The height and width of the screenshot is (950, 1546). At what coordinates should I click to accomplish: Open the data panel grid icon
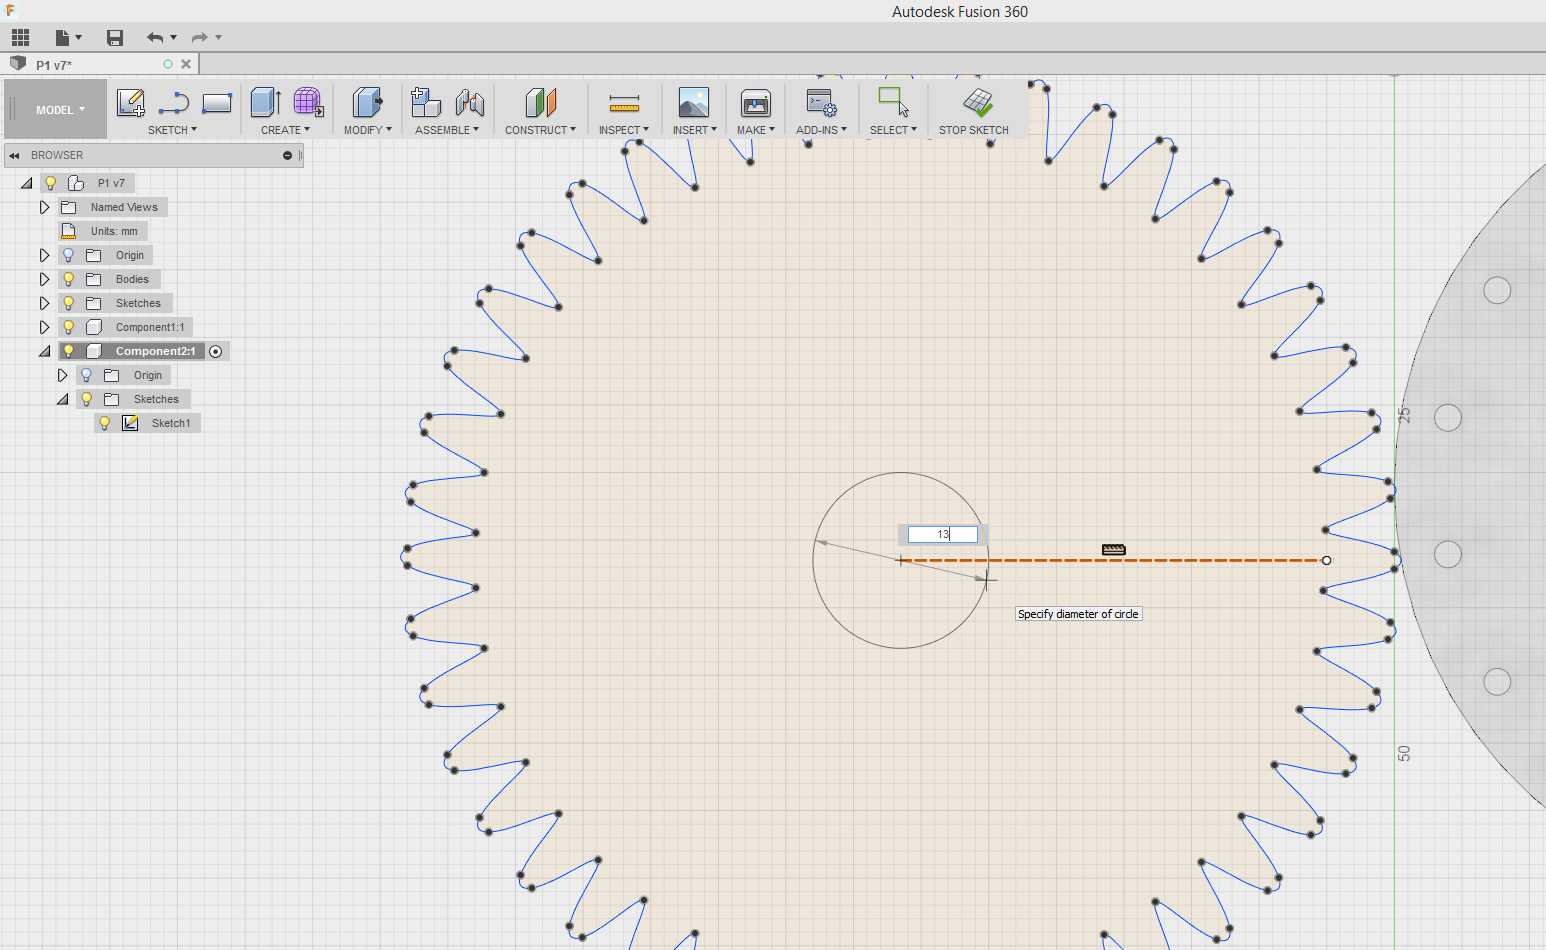point(20,38)
